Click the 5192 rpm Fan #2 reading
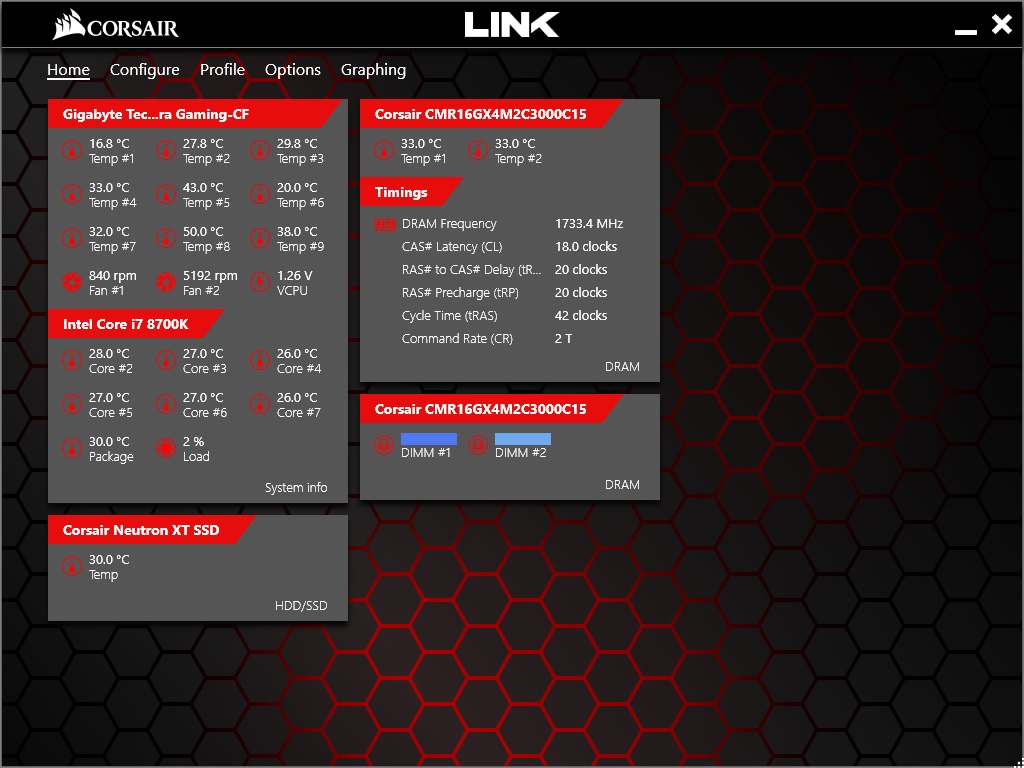The height and width of the screenshot is (768, 1024). point(210,276)
